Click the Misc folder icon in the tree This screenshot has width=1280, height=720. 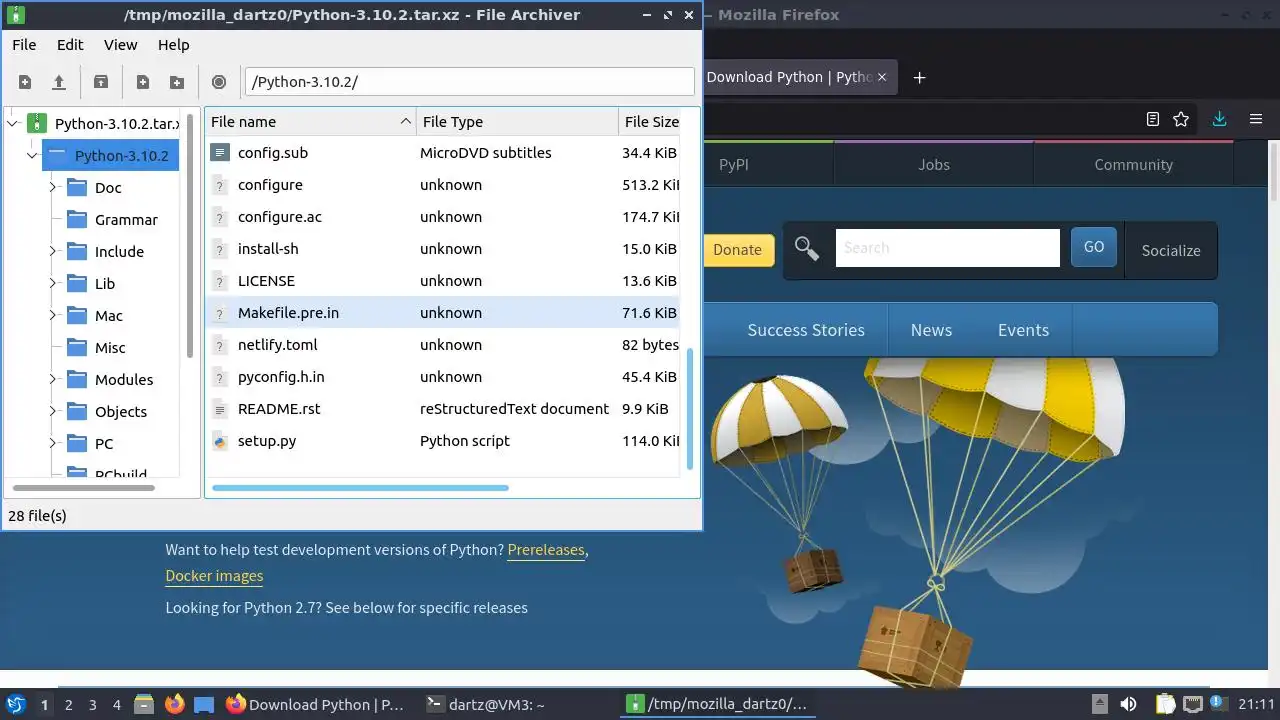coord(77,348)
